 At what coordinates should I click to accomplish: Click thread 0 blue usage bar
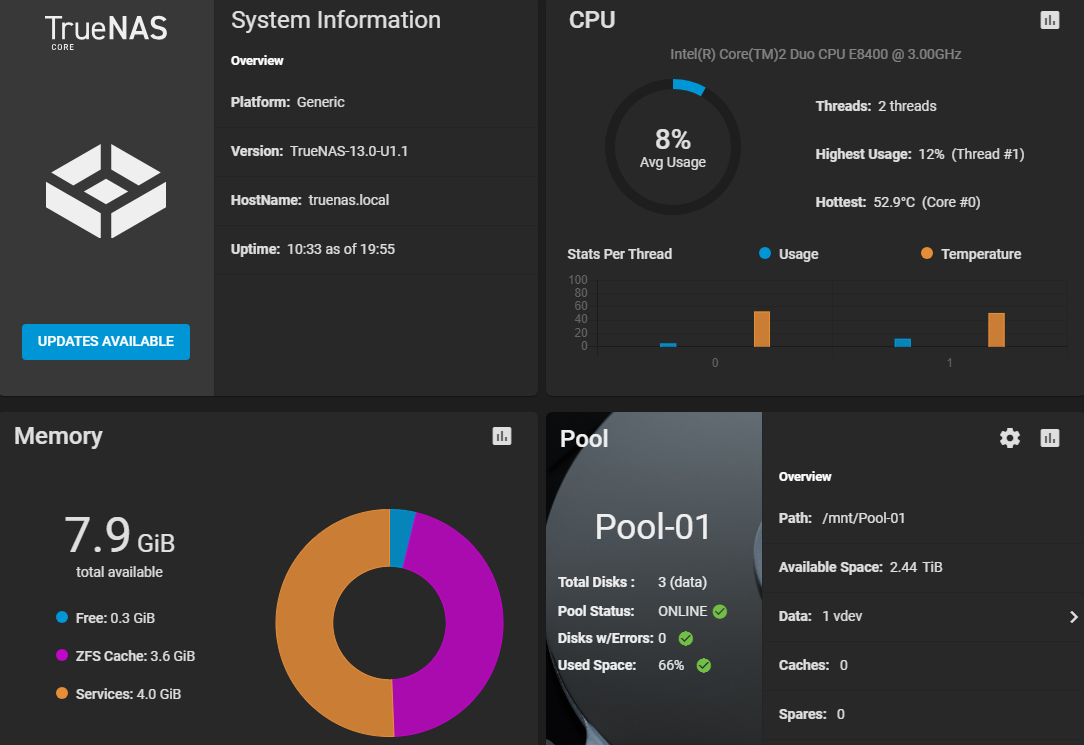[x=668, y=345]
